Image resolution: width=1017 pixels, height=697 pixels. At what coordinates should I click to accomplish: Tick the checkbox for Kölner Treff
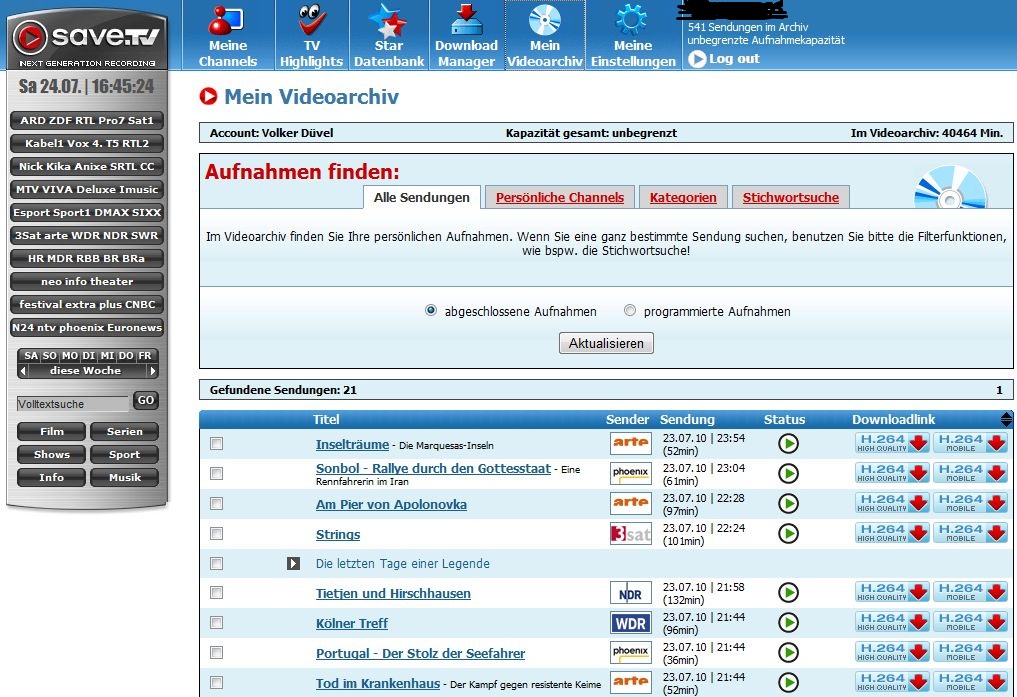[217, 622]
